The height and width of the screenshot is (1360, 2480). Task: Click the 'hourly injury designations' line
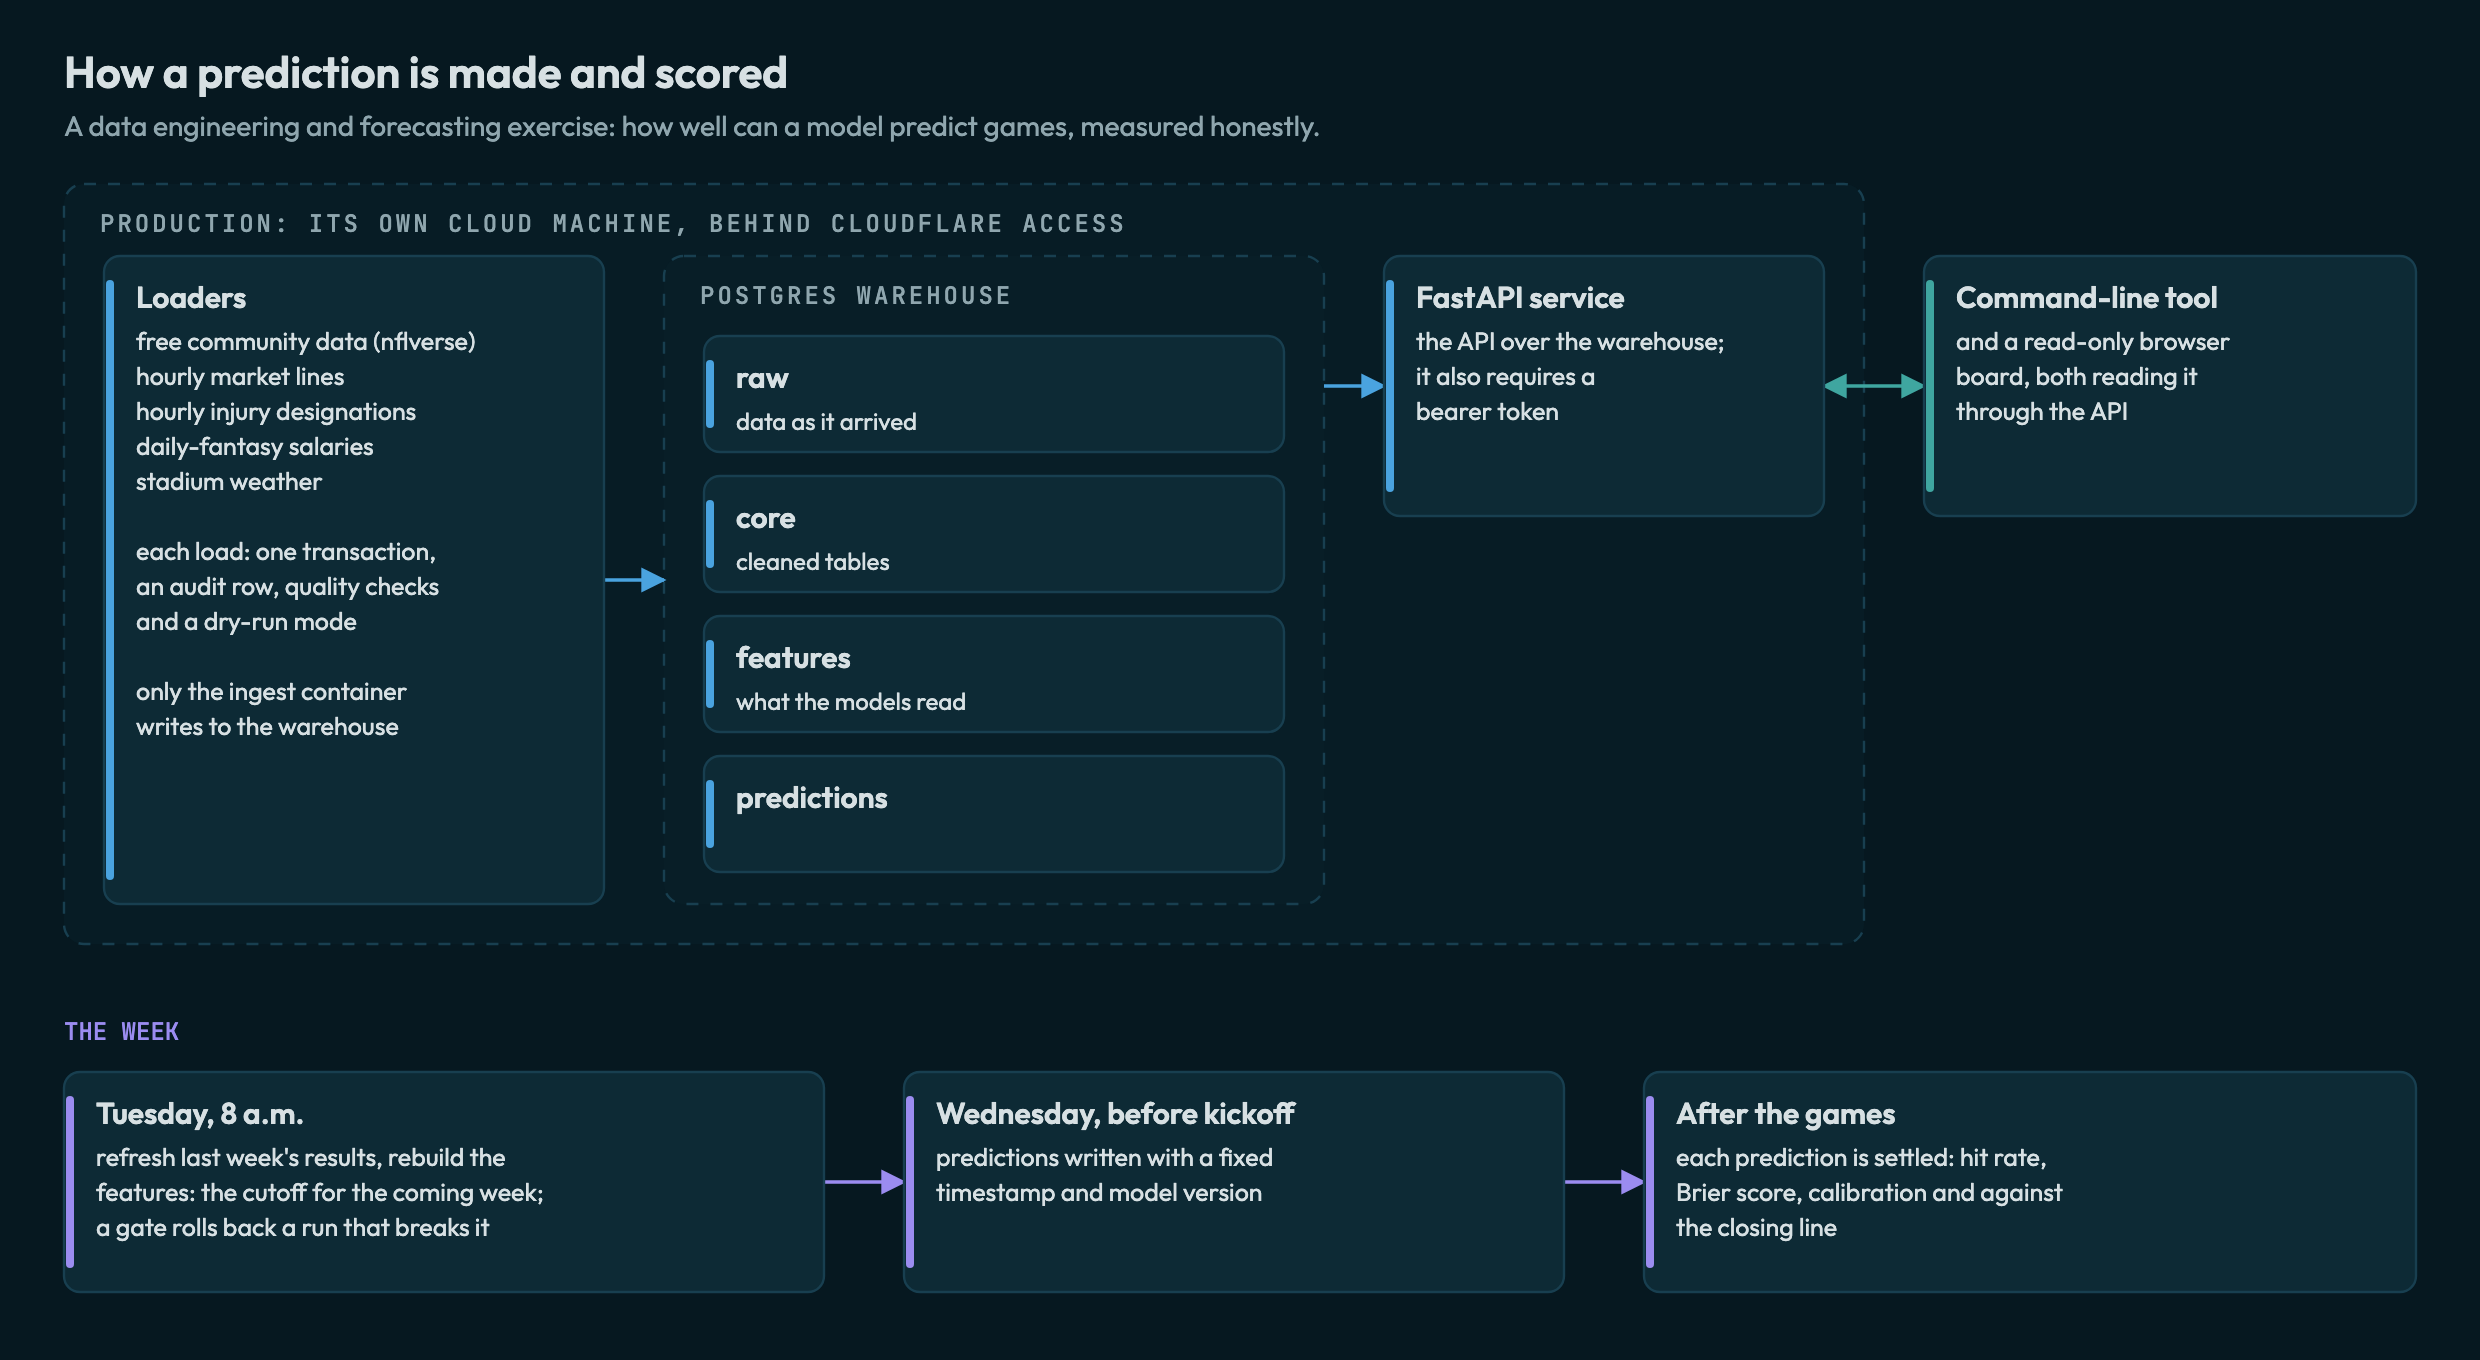pyautogui.click(x=276, y=412)
